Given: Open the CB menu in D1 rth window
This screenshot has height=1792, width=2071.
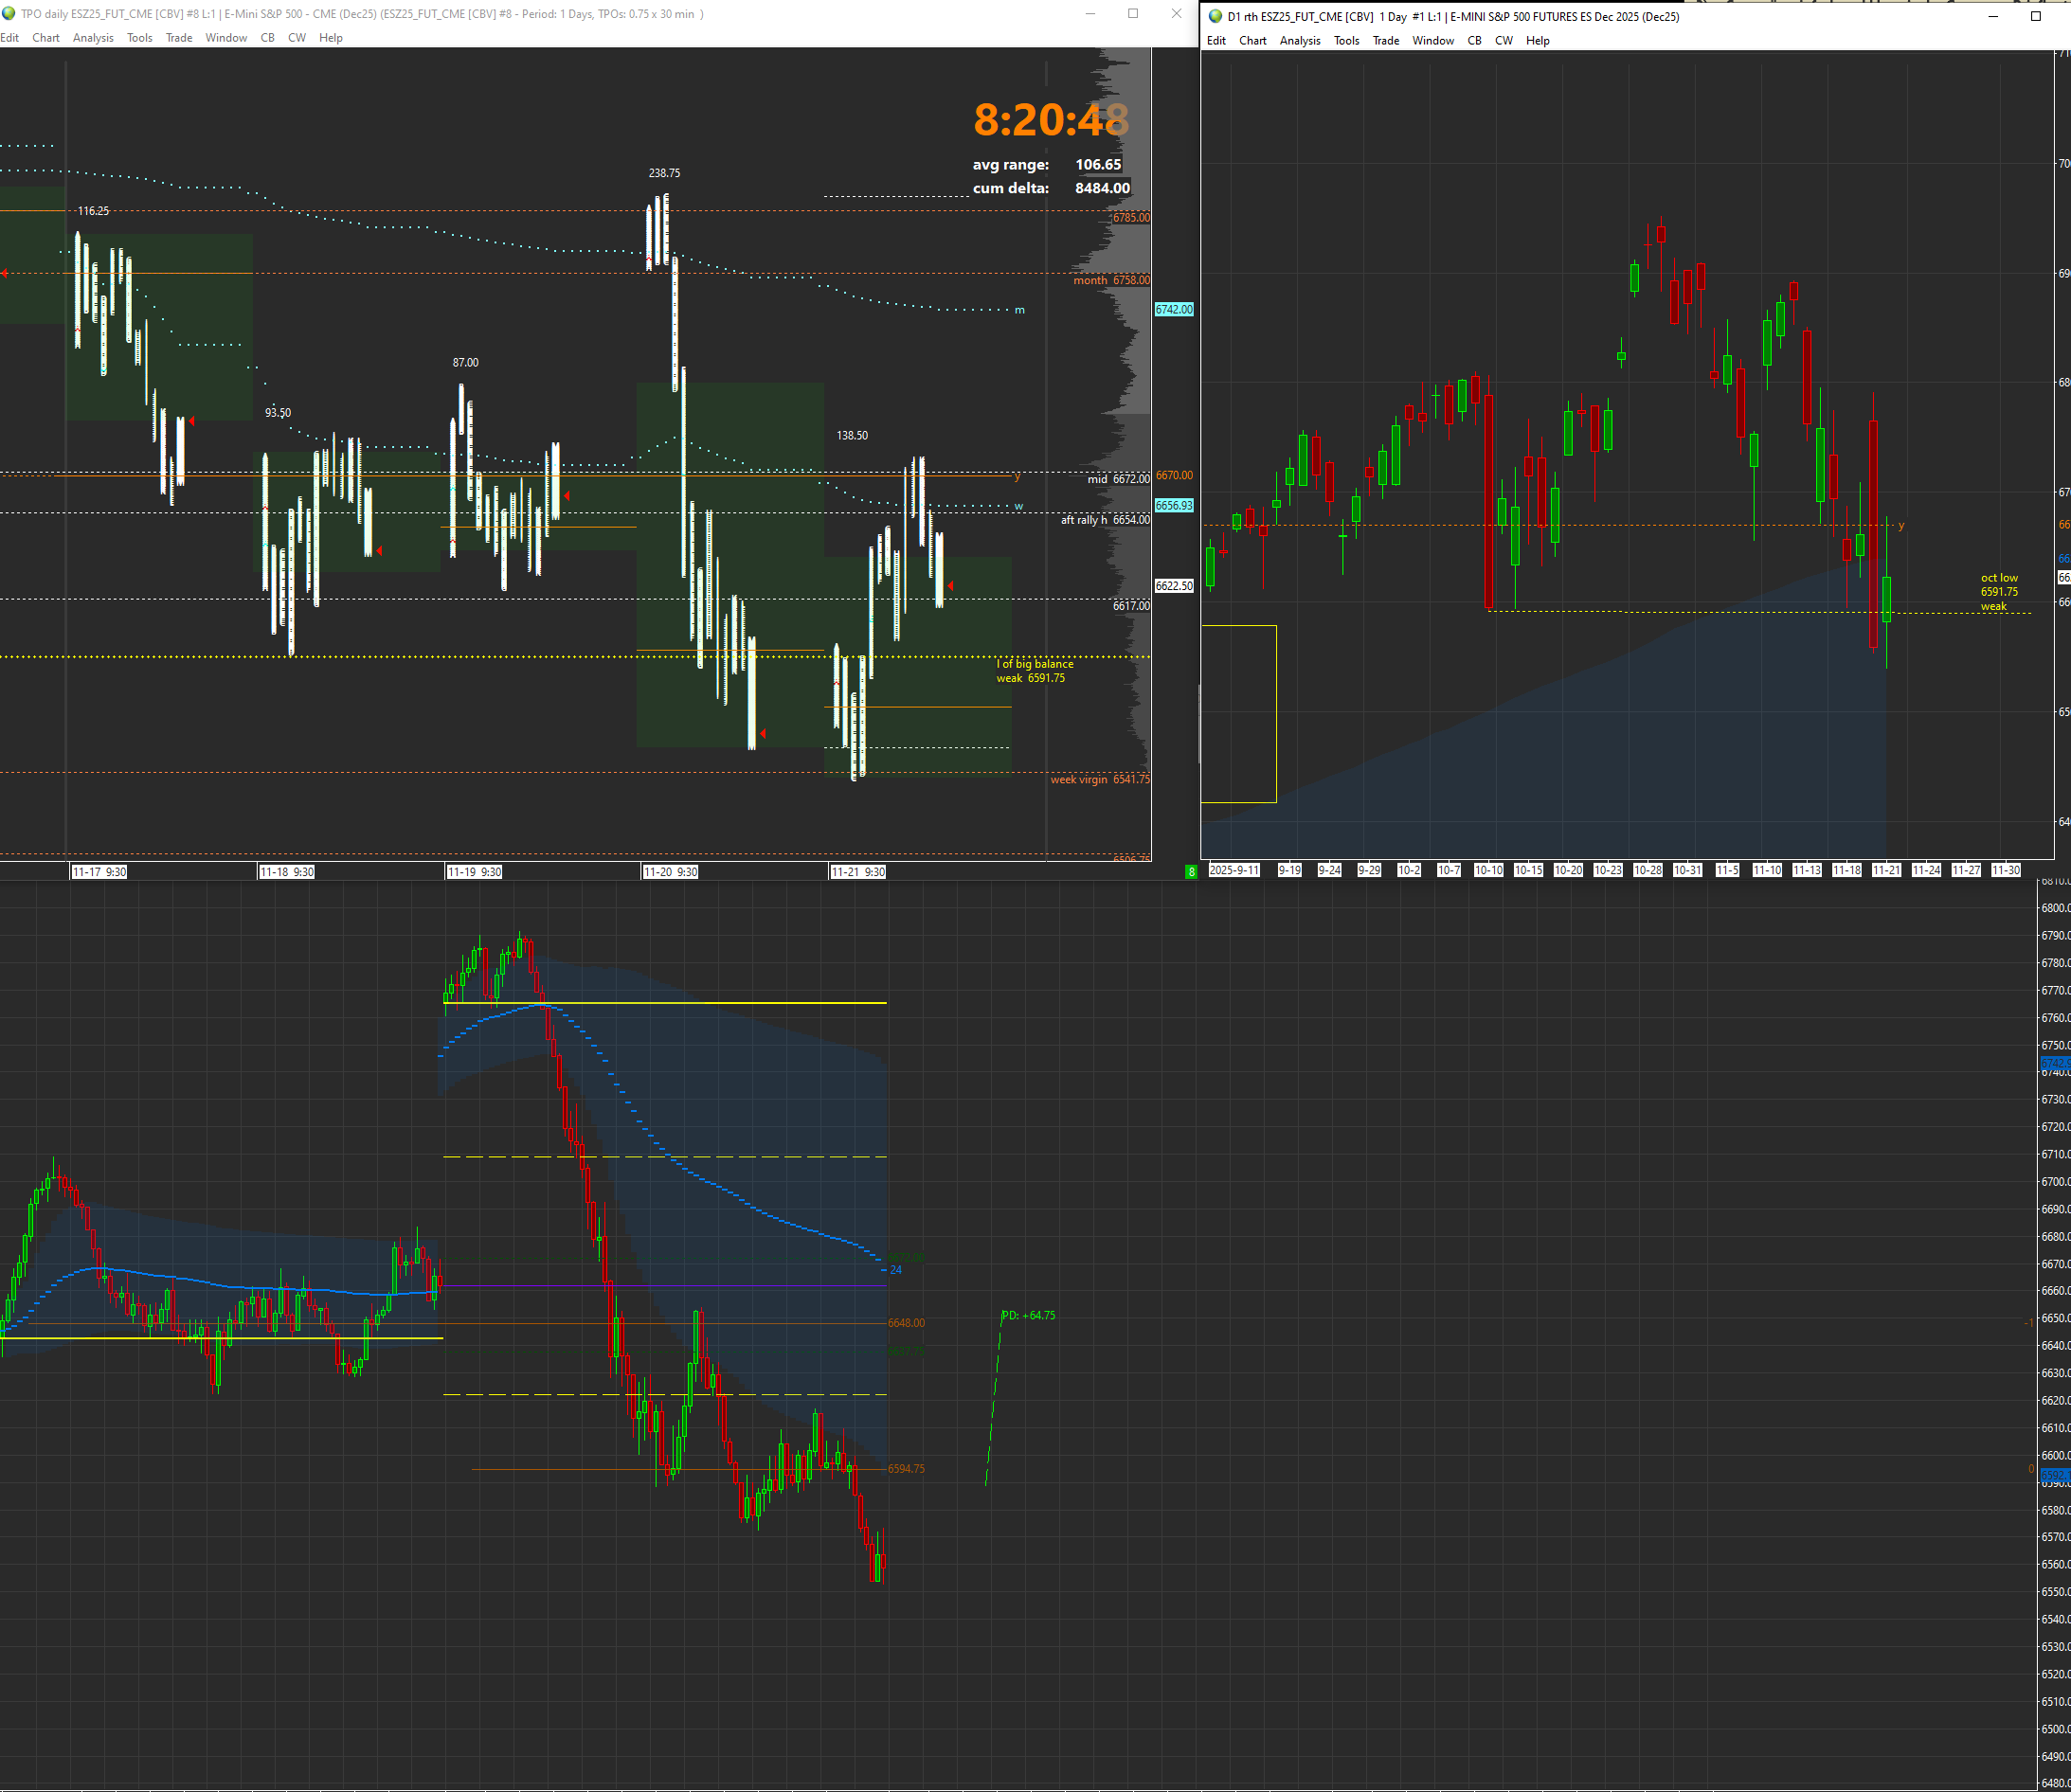Looking at the screenshot, I should 1474,41.
